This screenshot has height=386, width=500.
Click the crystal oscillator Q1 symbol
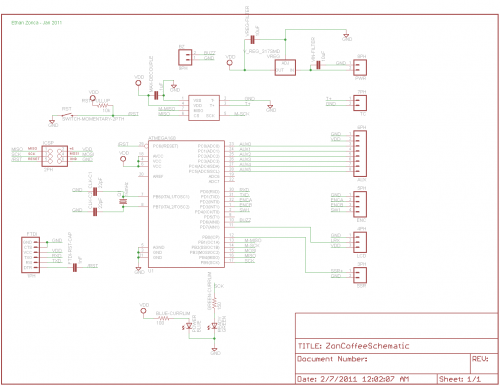123,201
